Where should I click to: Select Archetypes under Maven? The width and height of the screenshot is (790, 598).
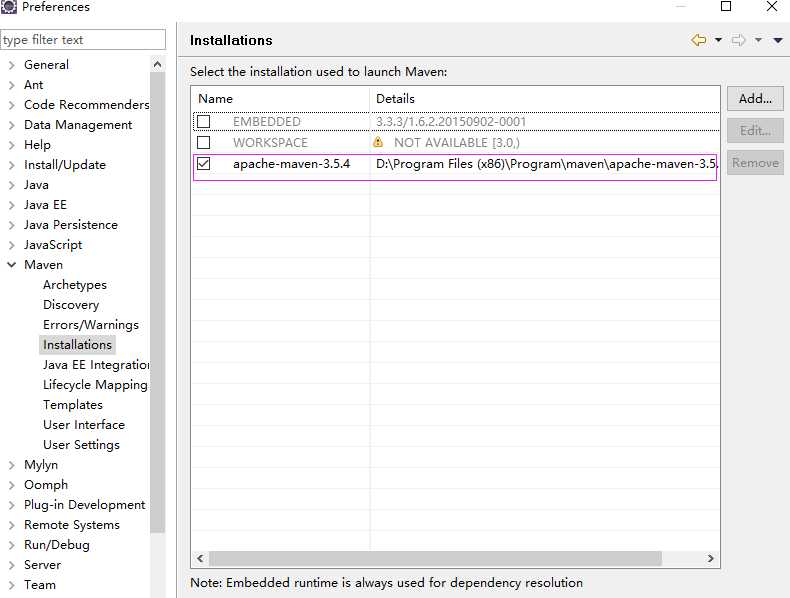coord(75,285)
